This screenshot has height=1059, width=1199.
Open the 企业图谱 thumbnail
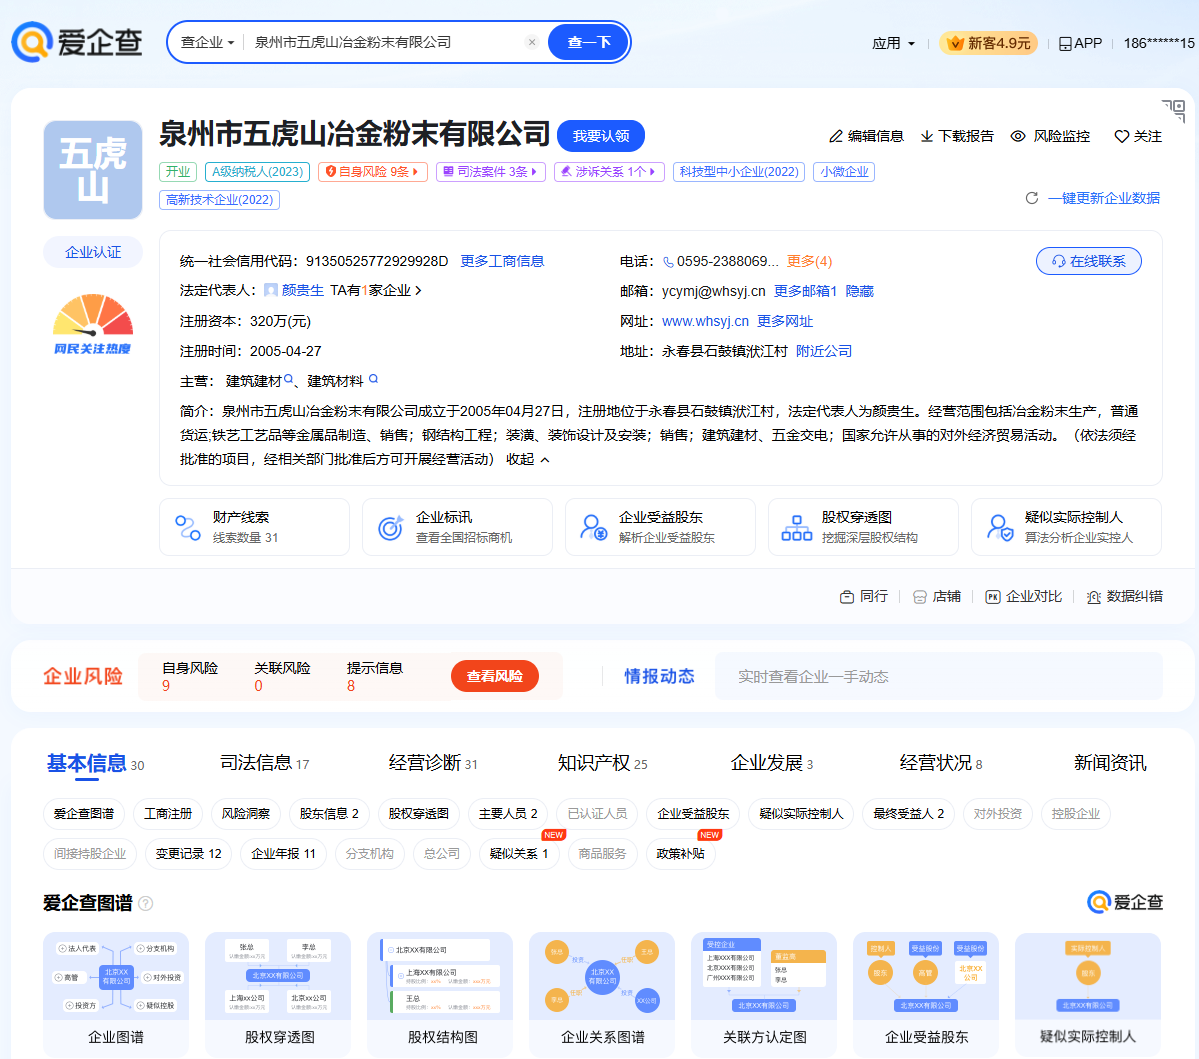coord(116,993)
